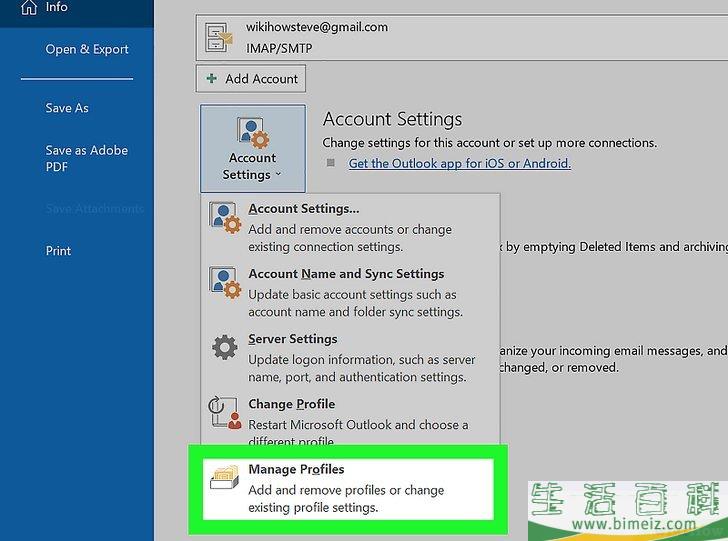Click the Change Profile restart icon

[225, 412]
